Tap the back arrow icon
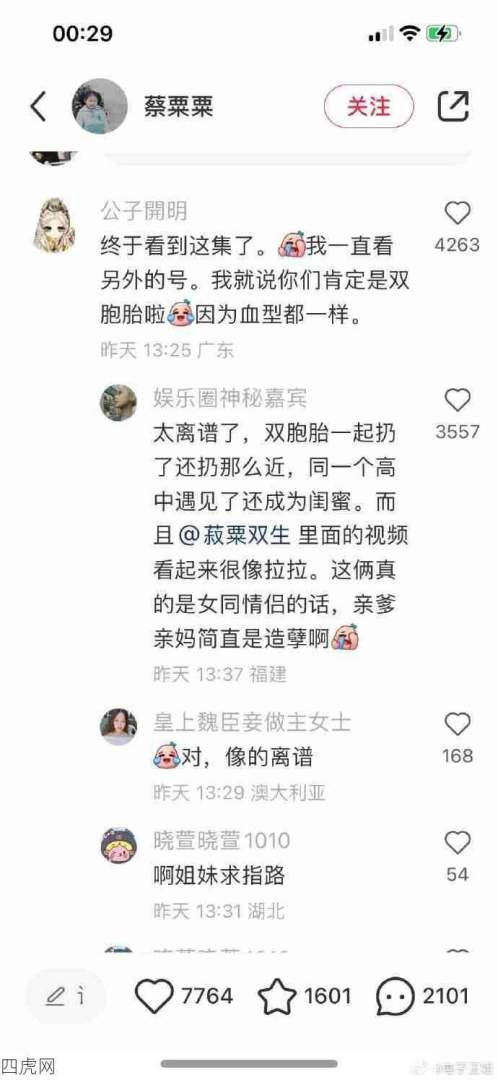Viewport: 498px width, 1080px height. [39, 106]
